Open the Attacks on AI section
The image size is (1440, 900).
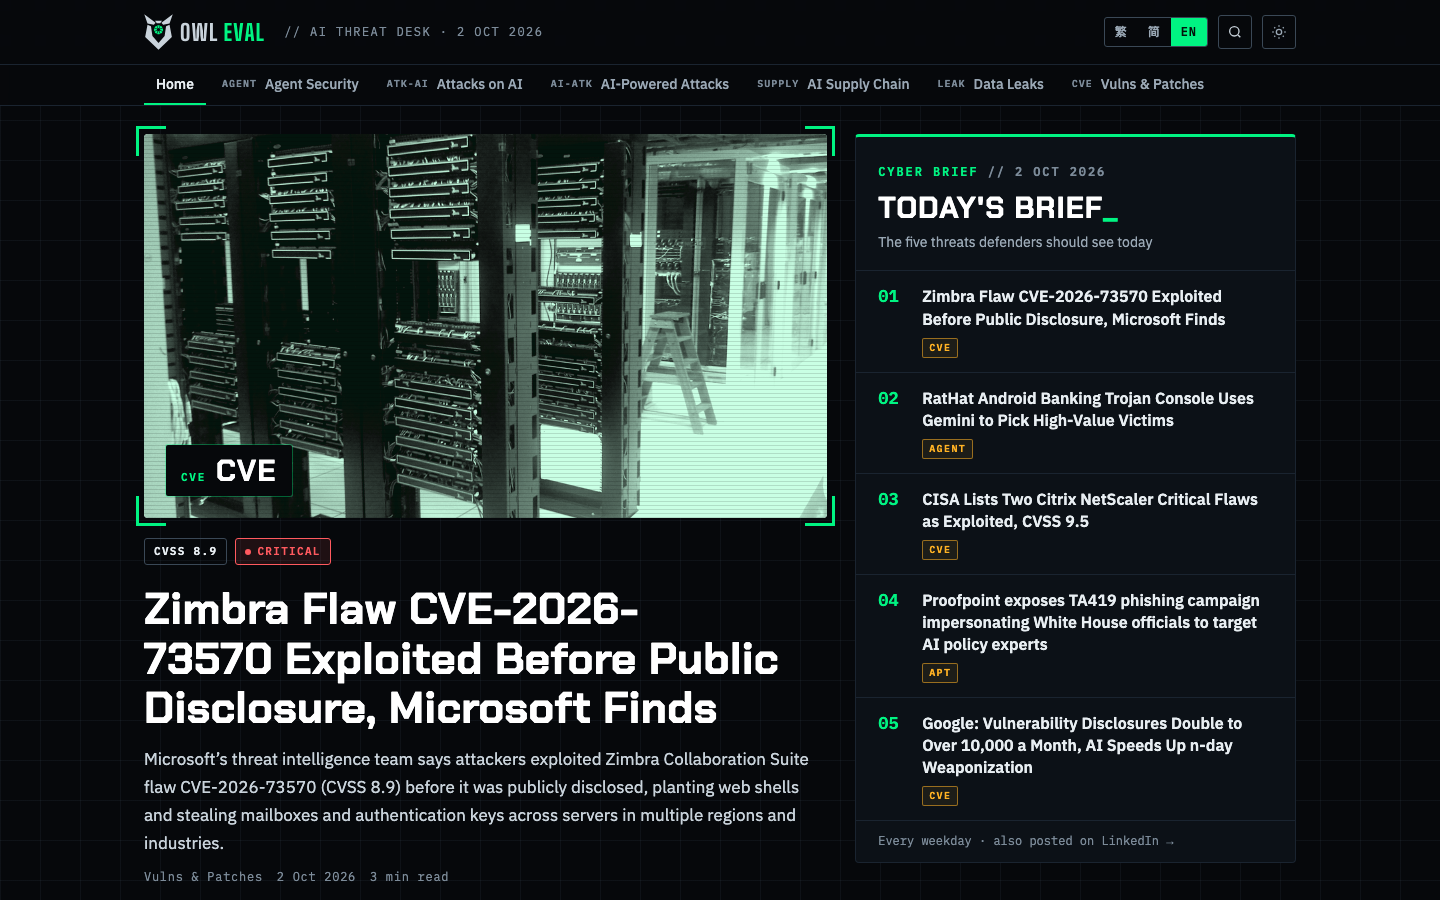point(455,84)
